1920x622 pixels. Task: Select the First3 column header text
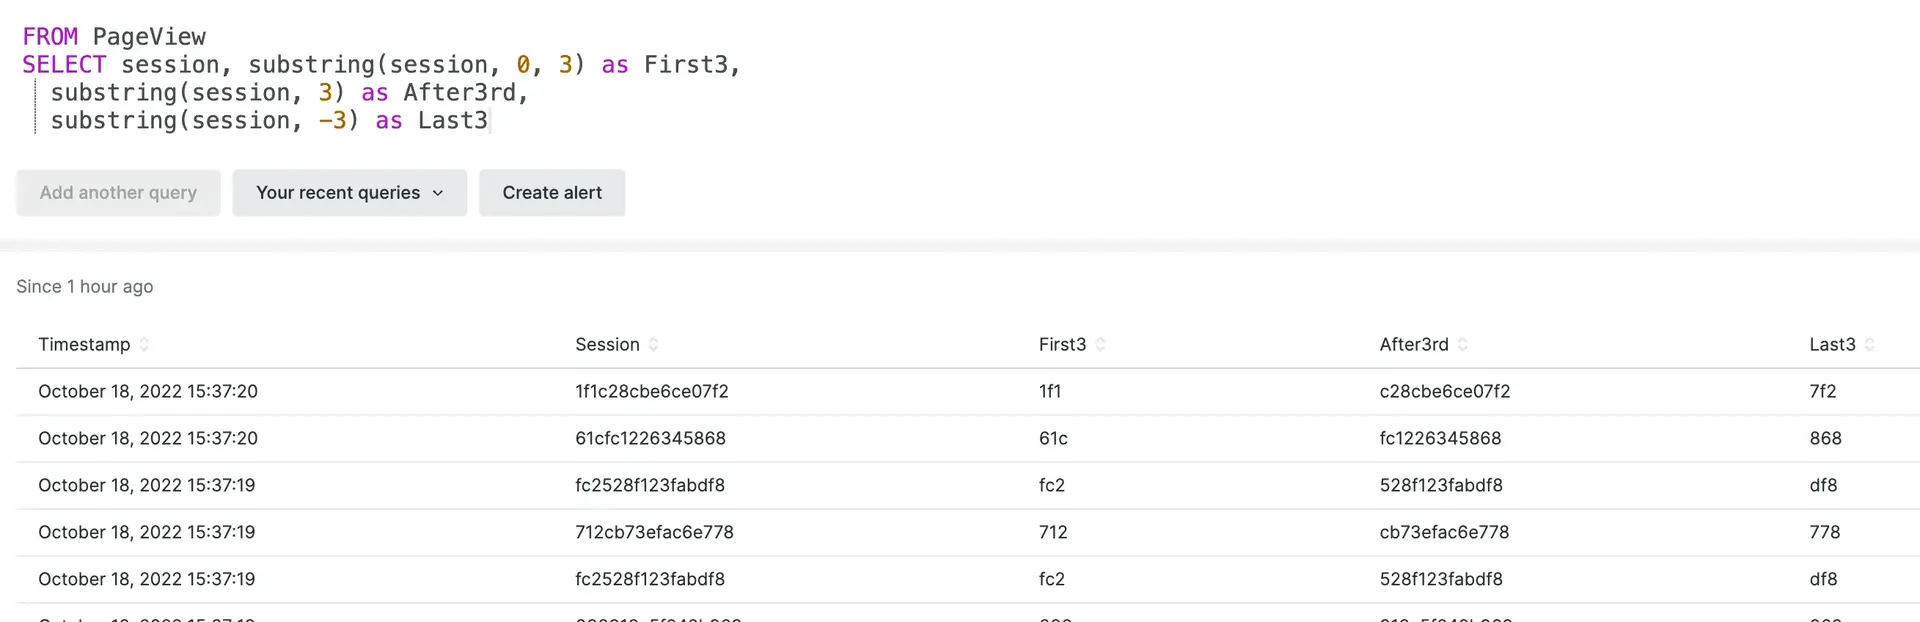(x=1062, y=344)
